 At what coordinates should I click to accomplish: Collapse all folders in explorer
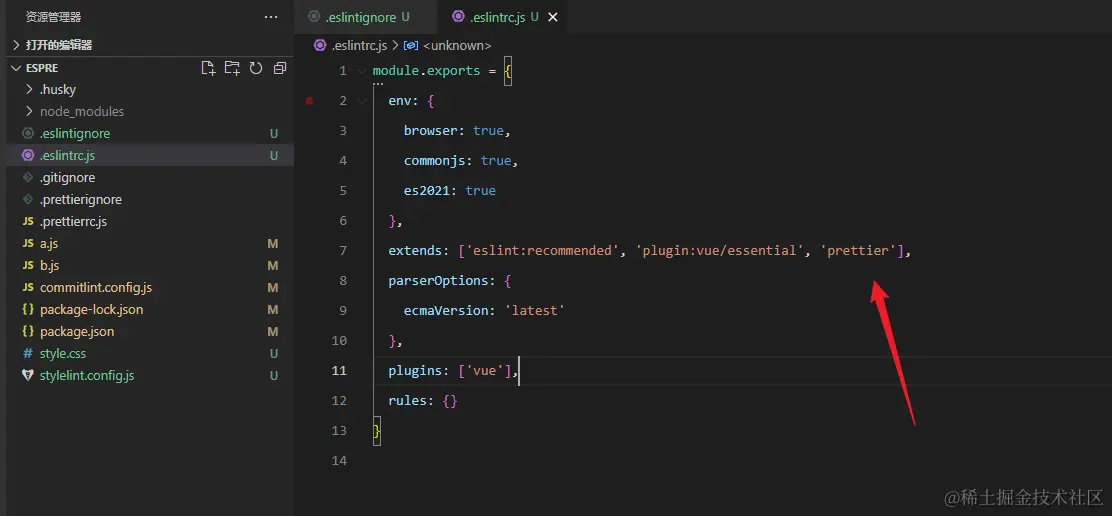click(280, 68)
